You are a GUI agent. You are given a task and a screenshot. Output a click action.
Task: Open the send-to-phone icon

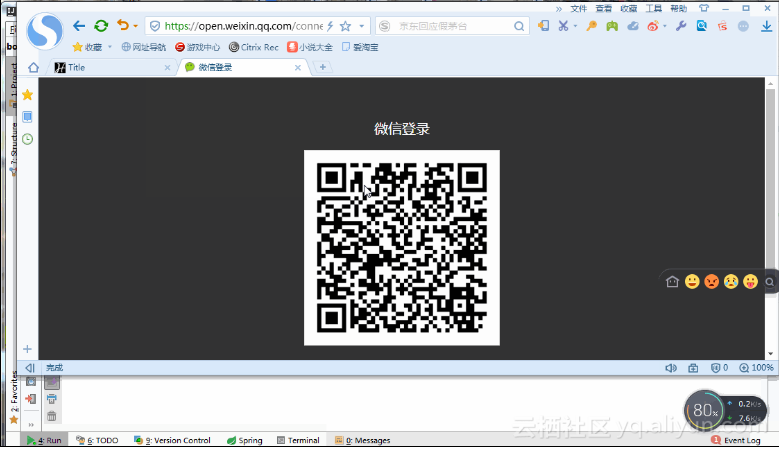click(x=544, y=25)
